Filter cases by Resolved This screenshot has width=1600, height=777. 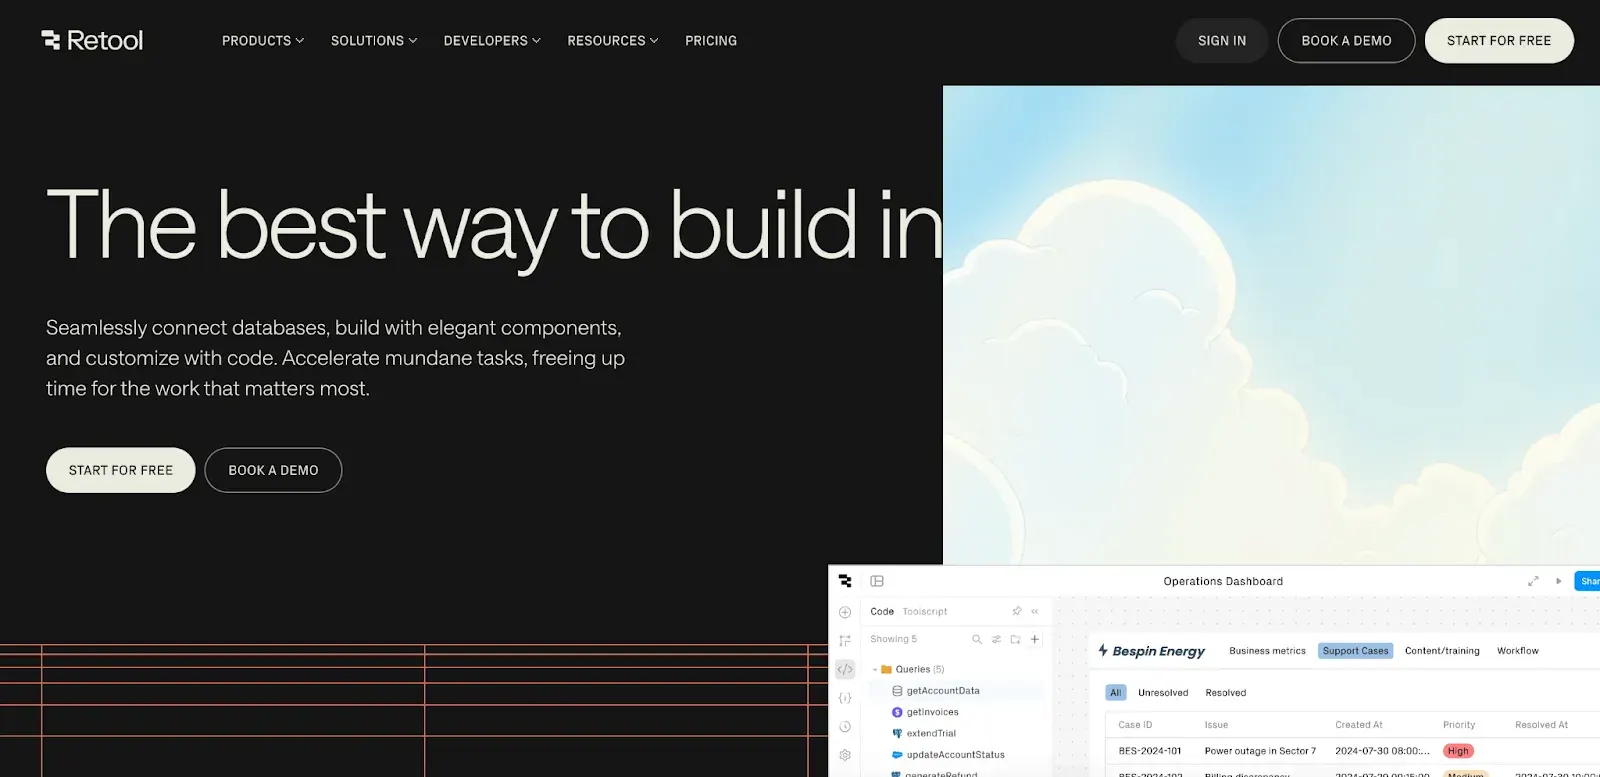click(1226, 693)
